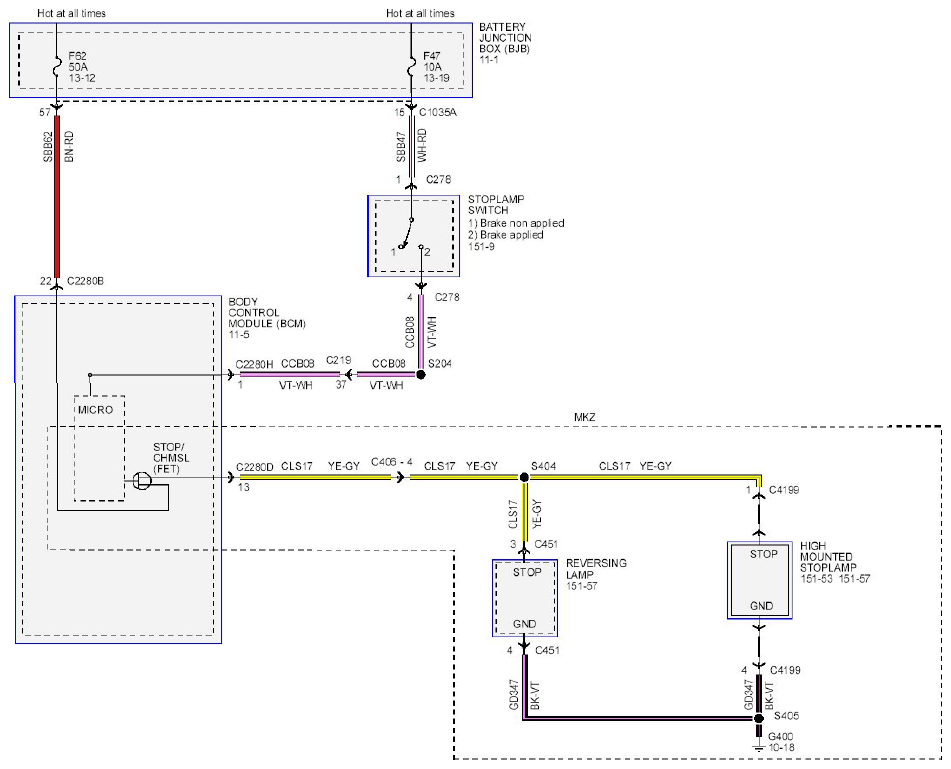Click the '151-9' stoplamp switch reference
Image resolution: width=951 pixels, height=769 pixels.
coord(482,247)
